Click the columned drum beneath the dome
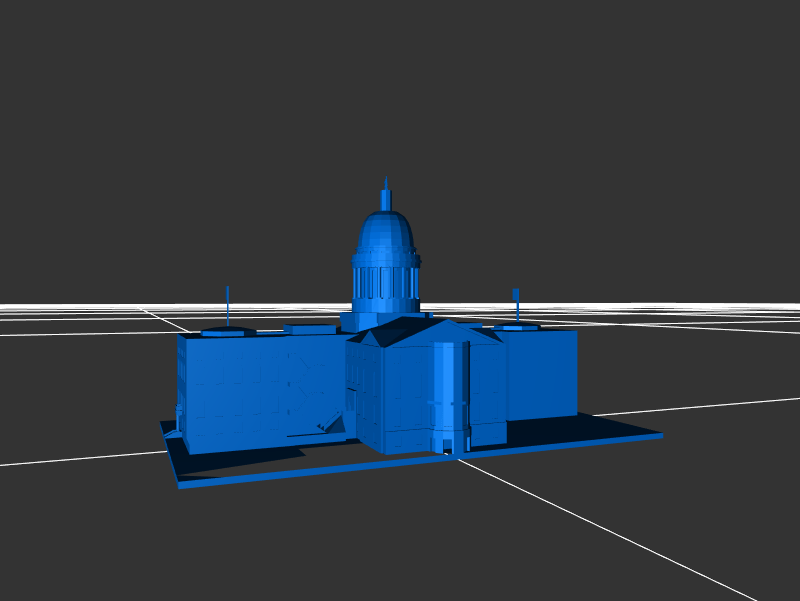 click(x=385, y=281)
